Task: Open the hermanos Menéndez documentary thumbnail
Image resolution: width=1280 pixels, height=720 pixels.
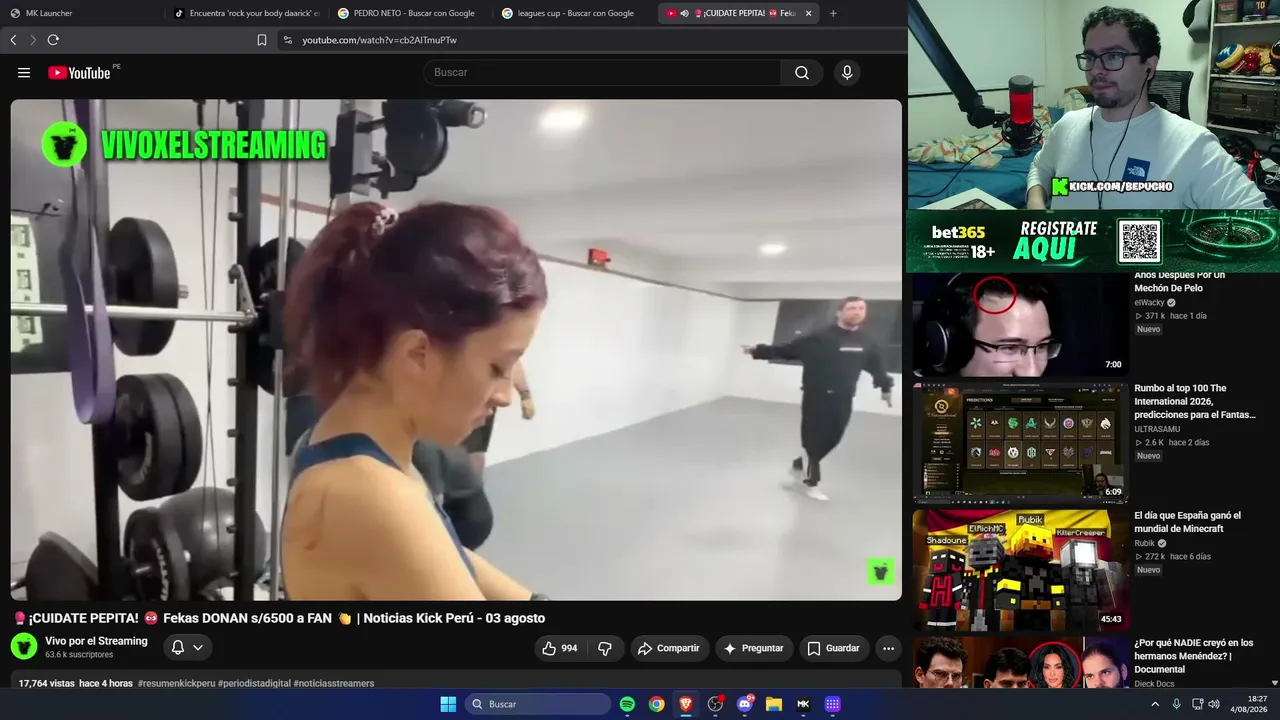Action: tap(1020, 663)
